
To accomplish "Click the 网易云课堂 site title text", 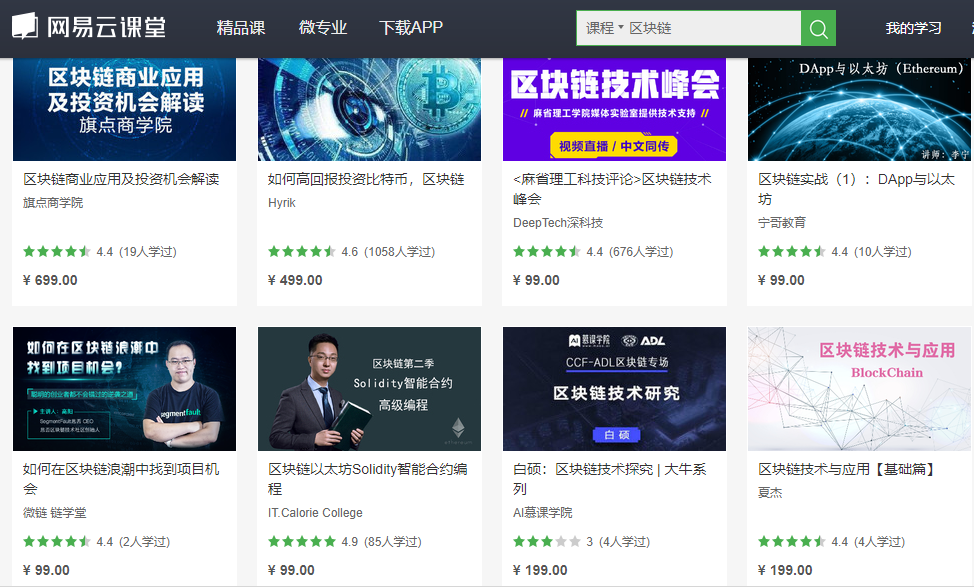I will [x=107, y=27].
